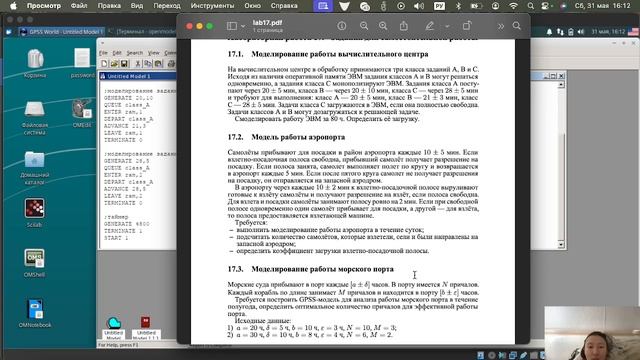Launch OMShell from the desktop
The width and height of the screenshot is (640, 360).
click(x=34, y=263)
